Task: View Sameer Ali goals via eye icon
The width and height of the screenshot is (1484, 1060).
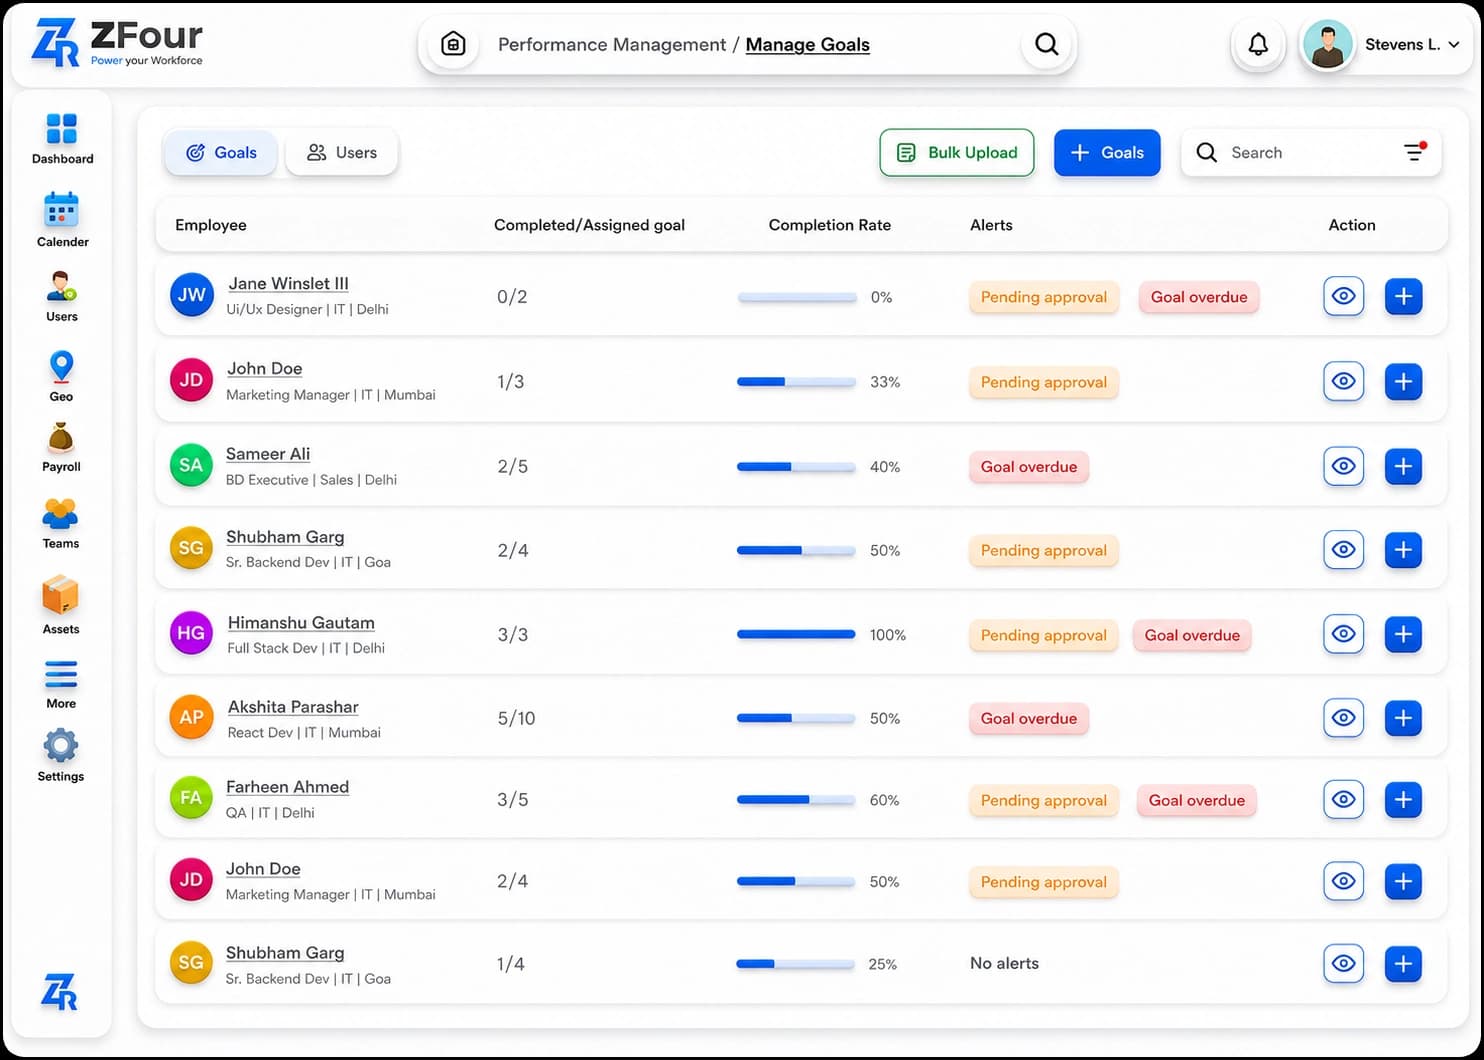Action: (x=1343, y=466)
